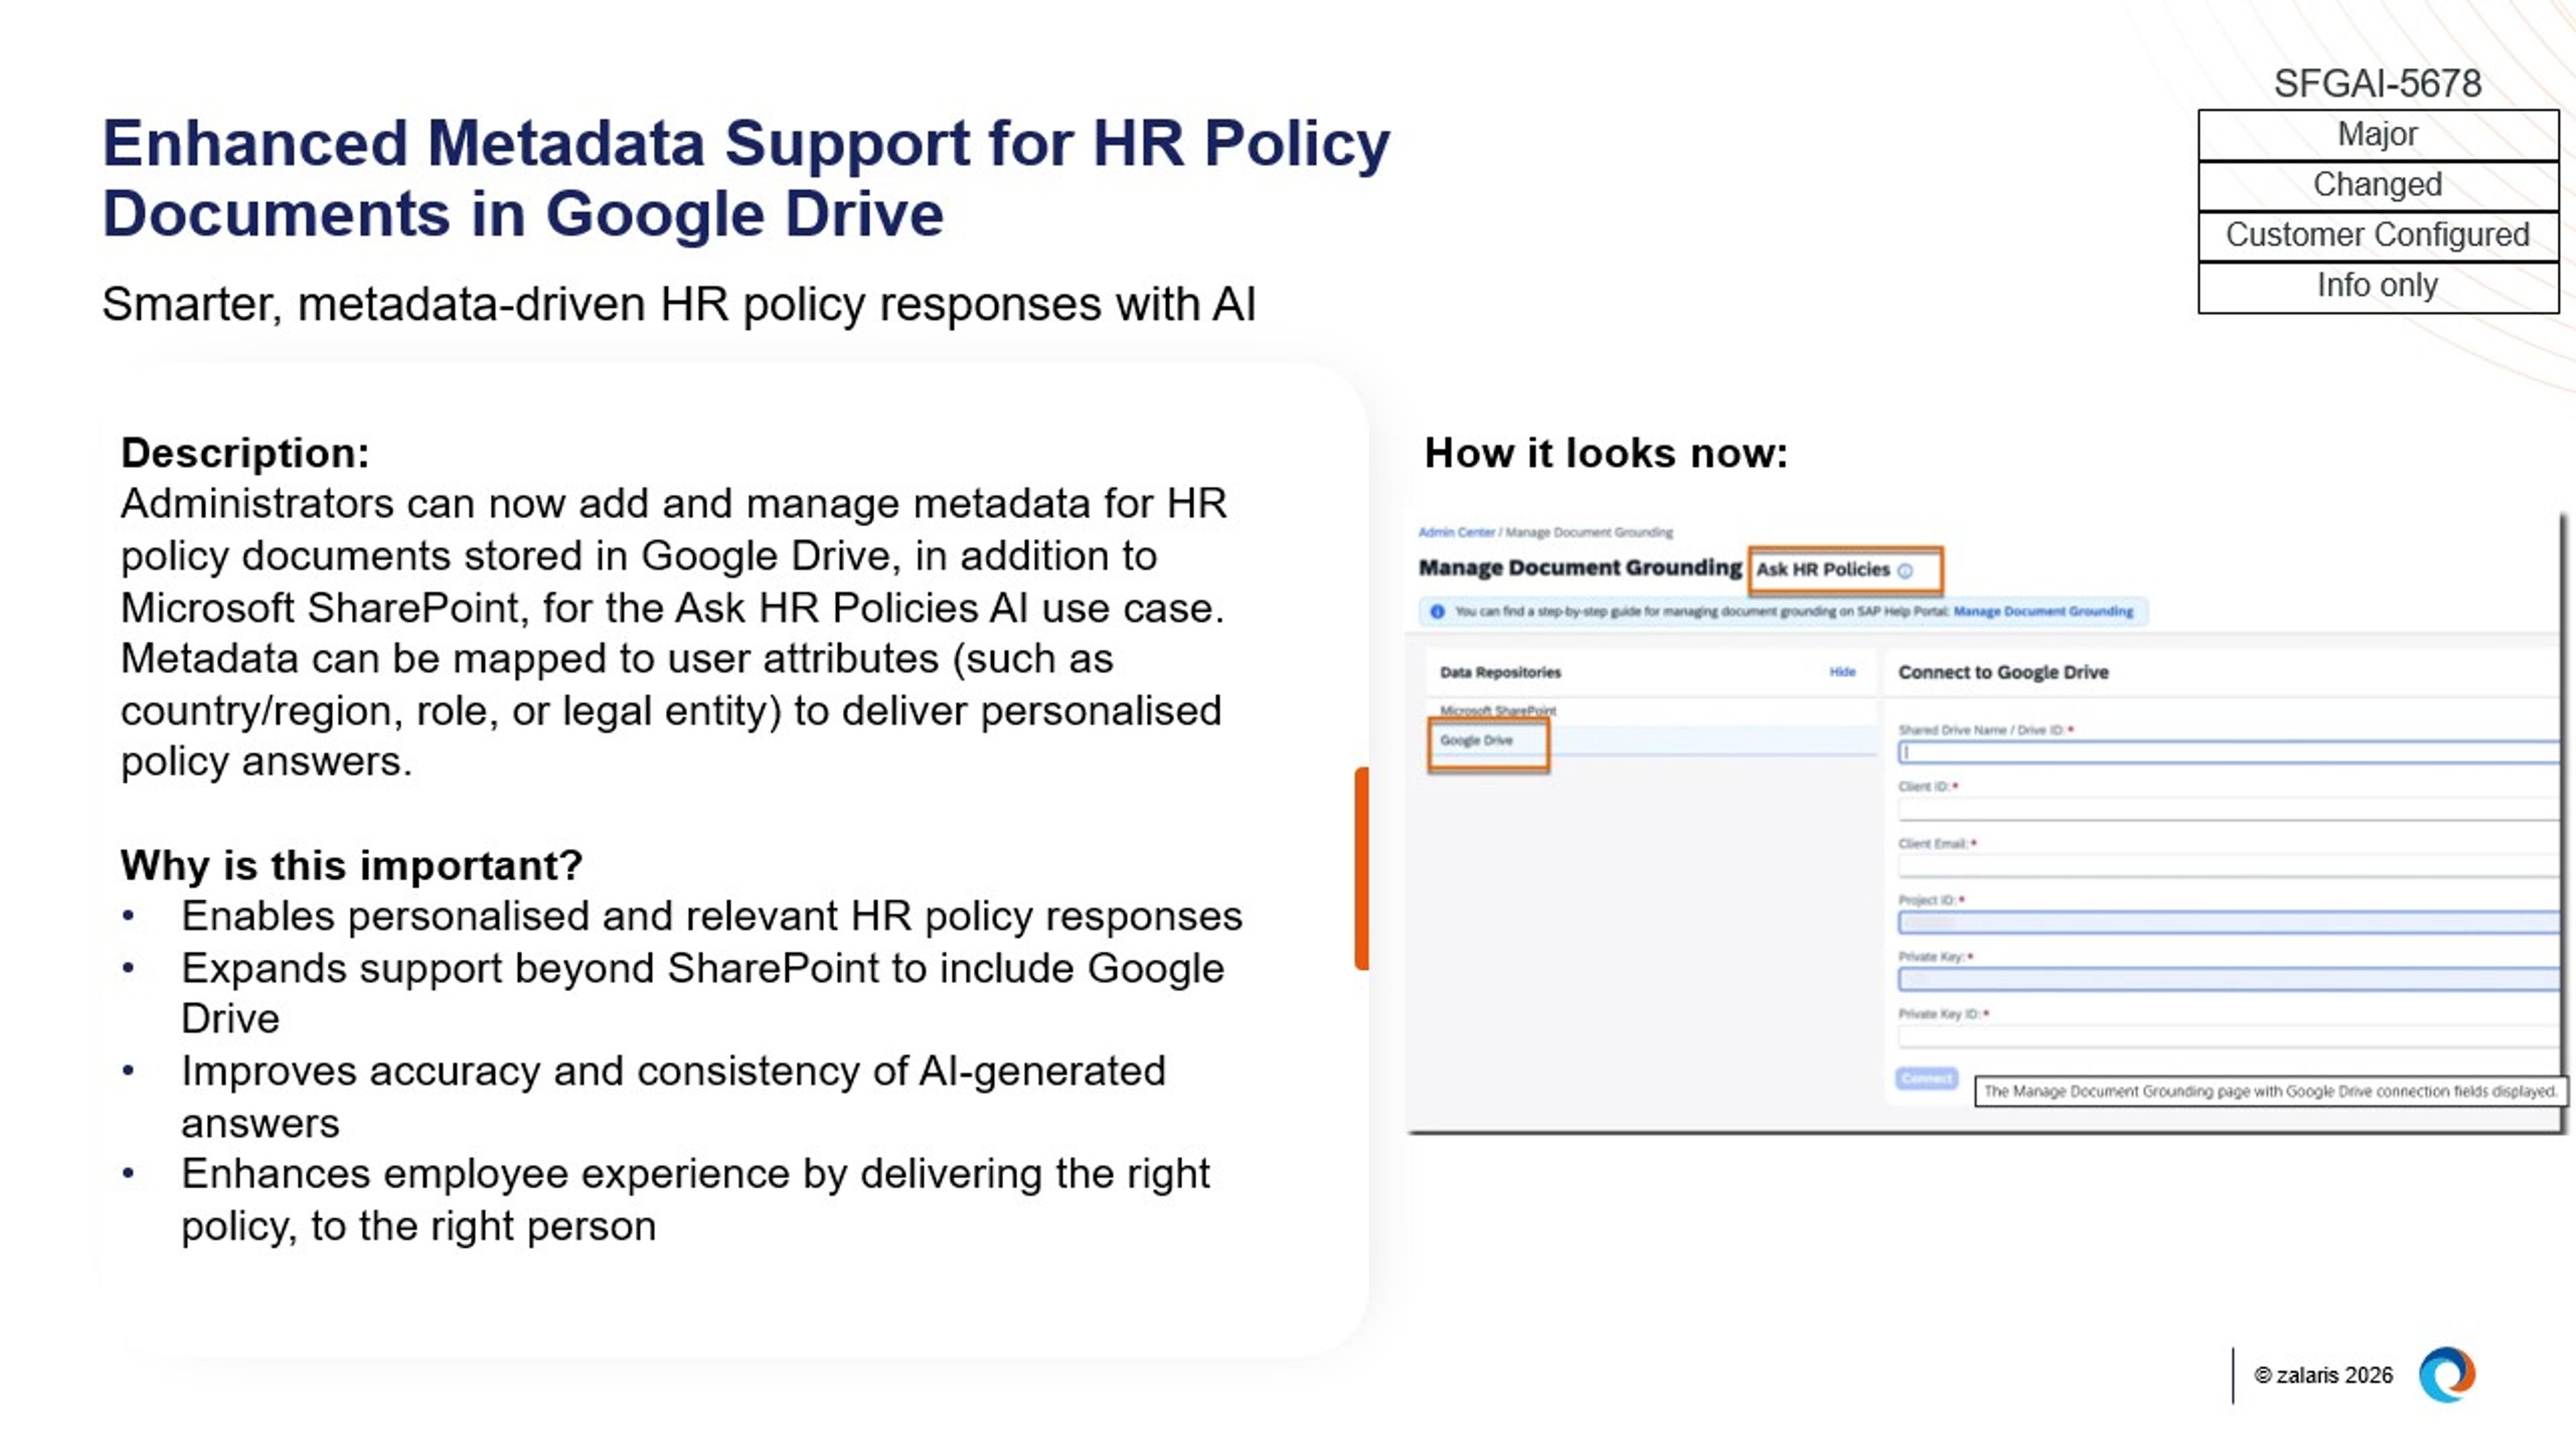Click the Why is this important heading
This screenshot has height=1449, width=2576.
point(351,866)
